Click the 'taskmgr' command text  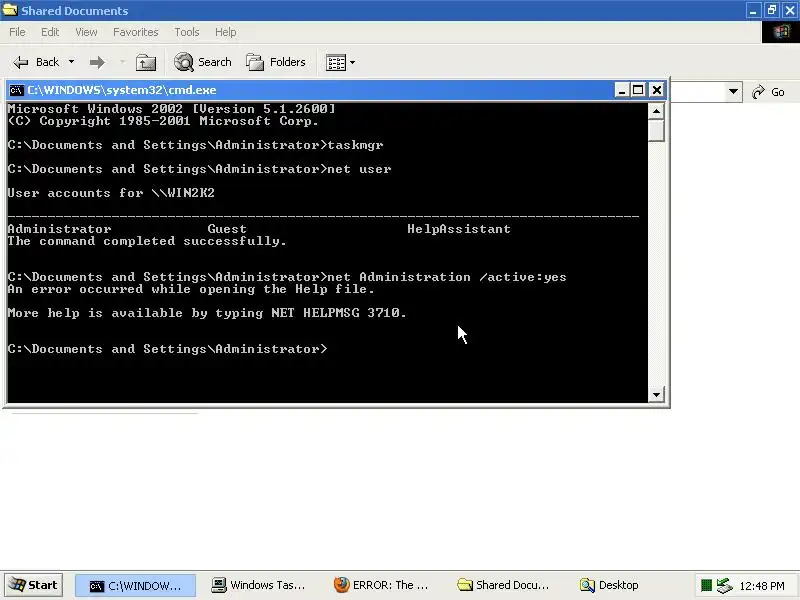(x=355, y=145)
